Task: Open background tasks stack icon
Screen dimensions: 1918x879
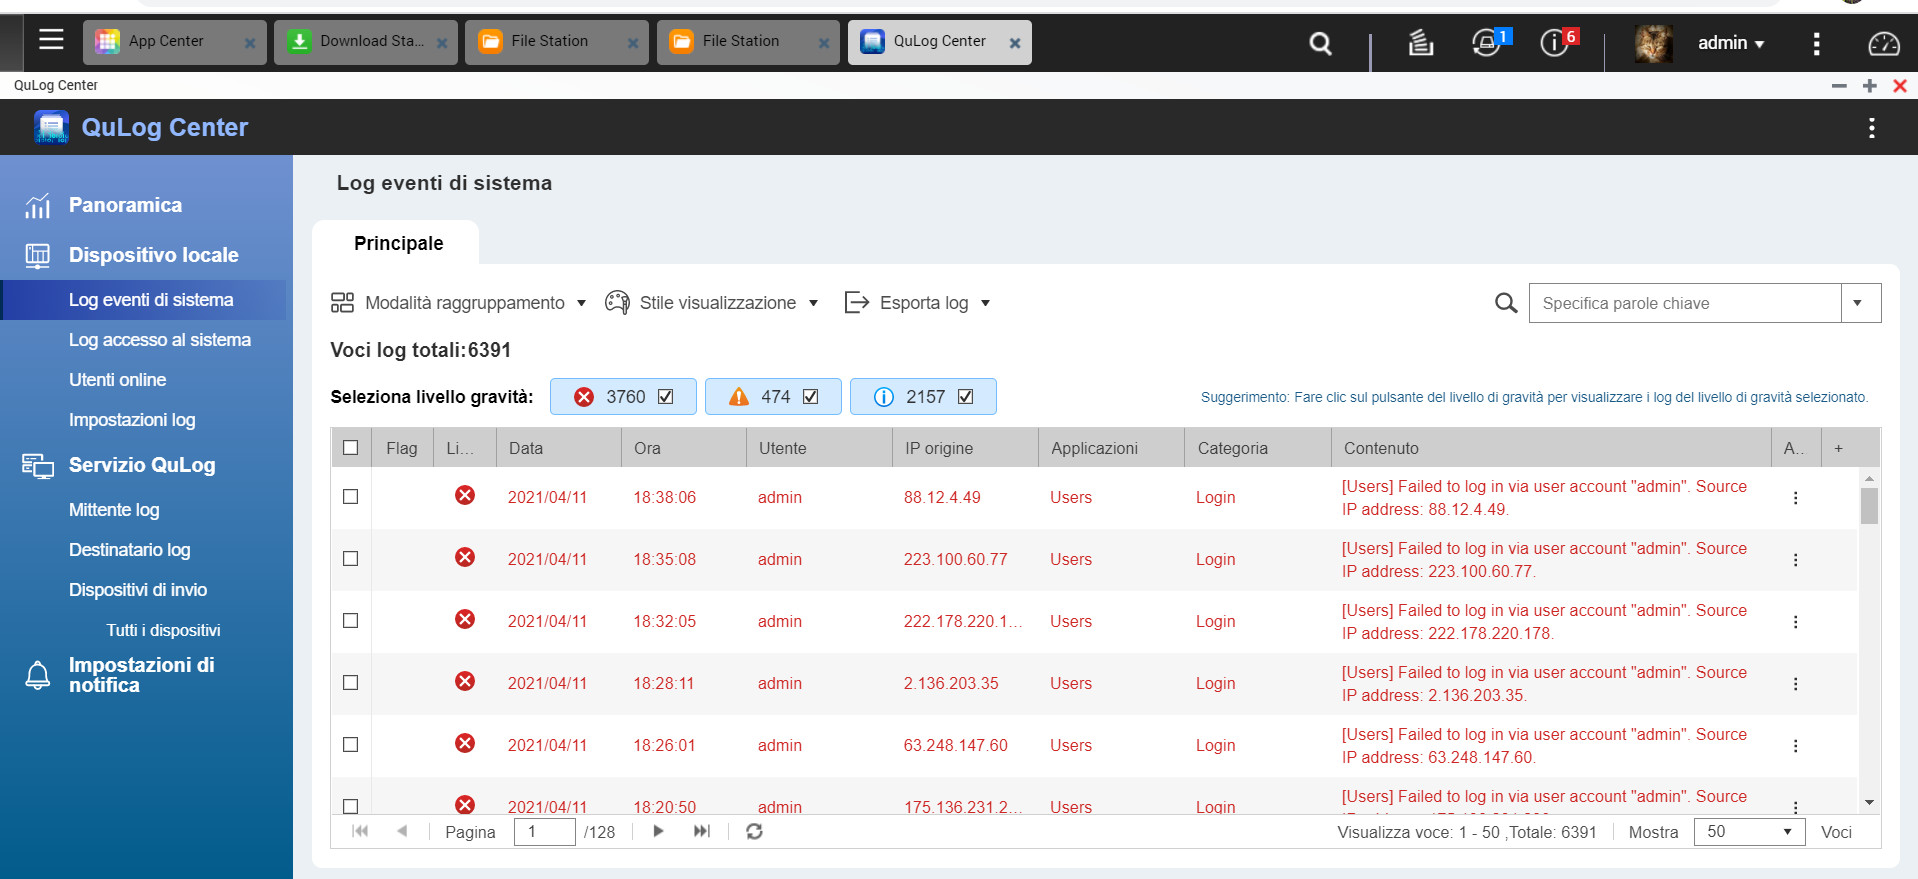Action: click(x=1420, y=43)
